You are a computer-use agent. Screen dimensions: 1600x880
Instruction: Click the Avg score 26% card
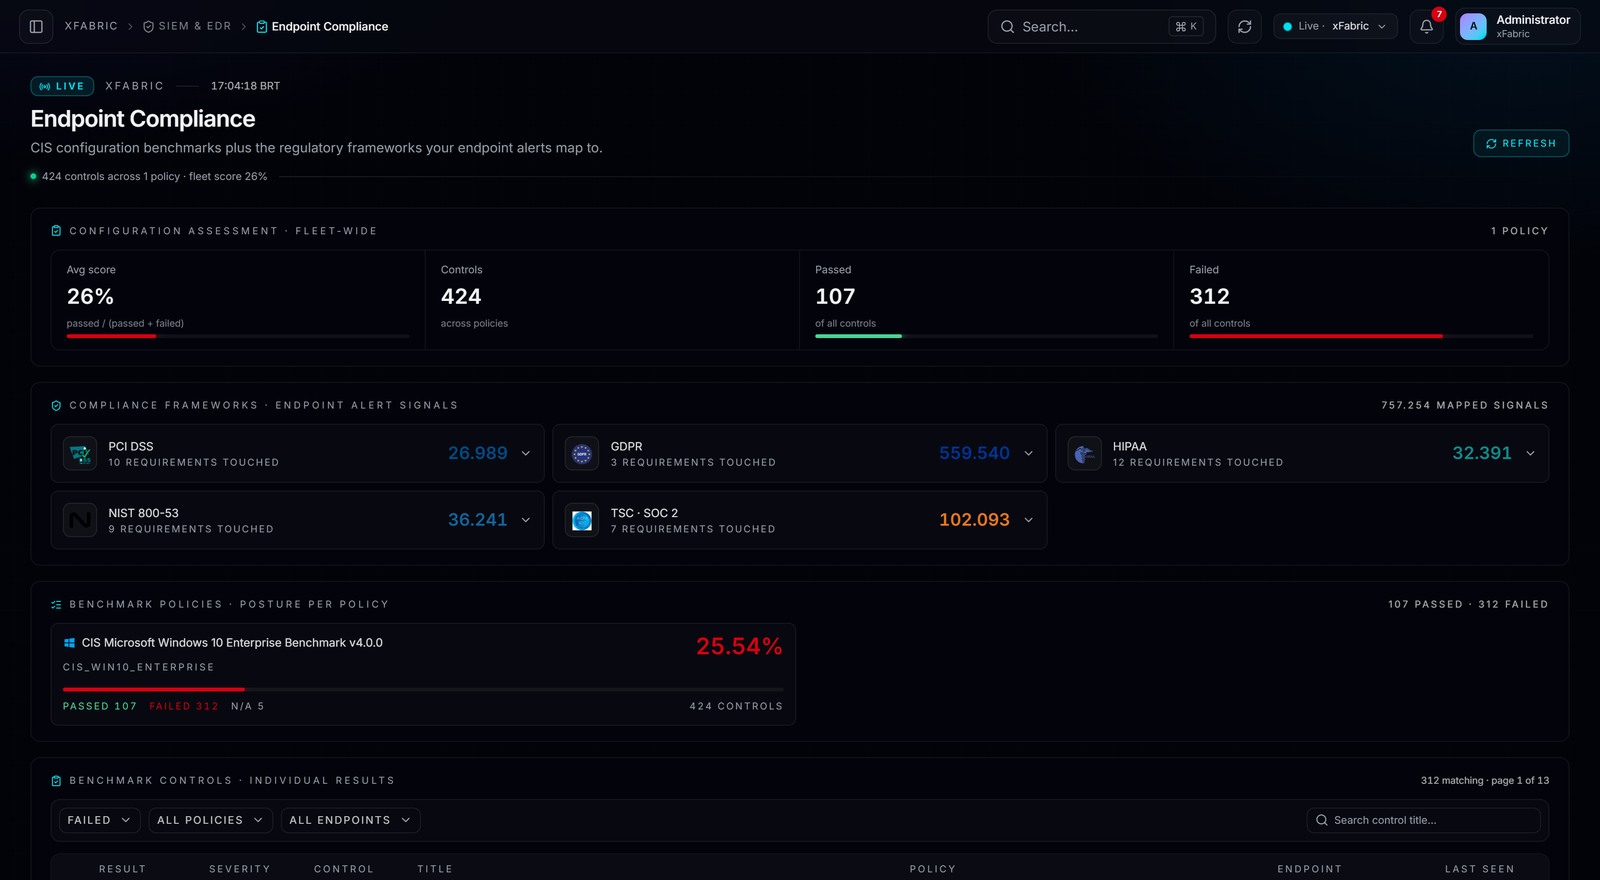tap(238, 300)
